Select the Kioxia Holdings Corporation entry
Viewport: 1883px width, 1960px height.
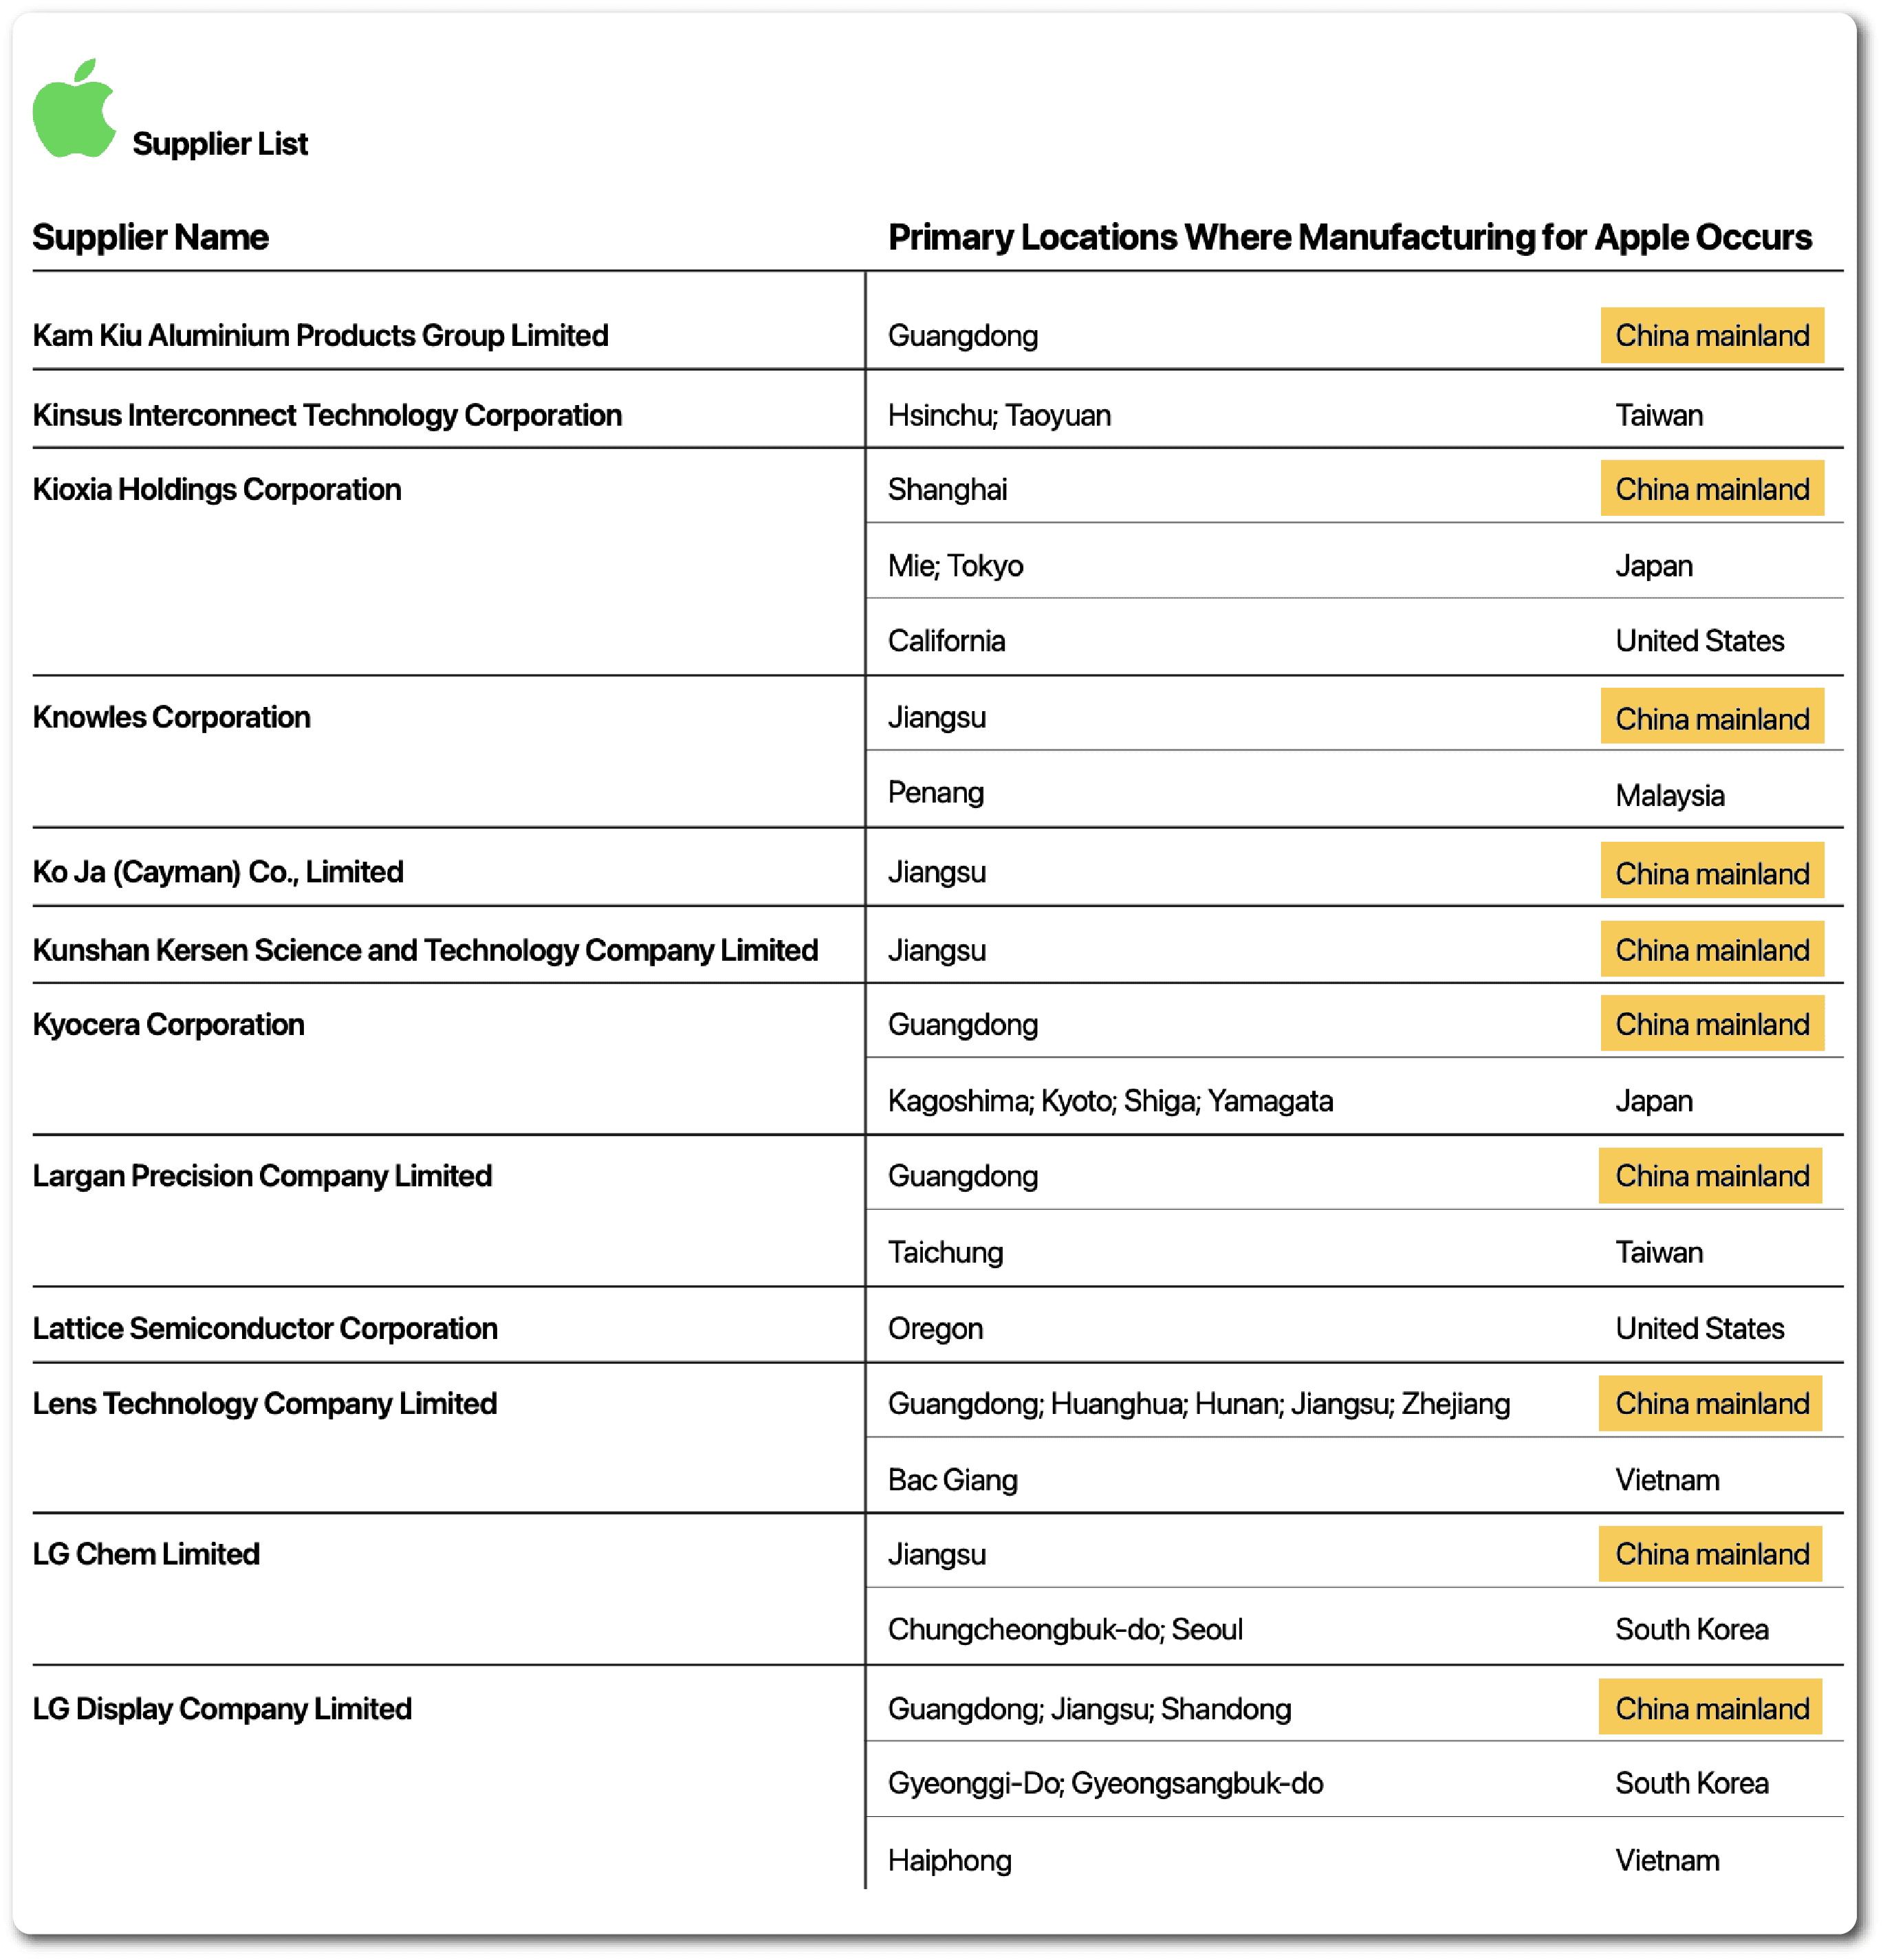[217, 489]
